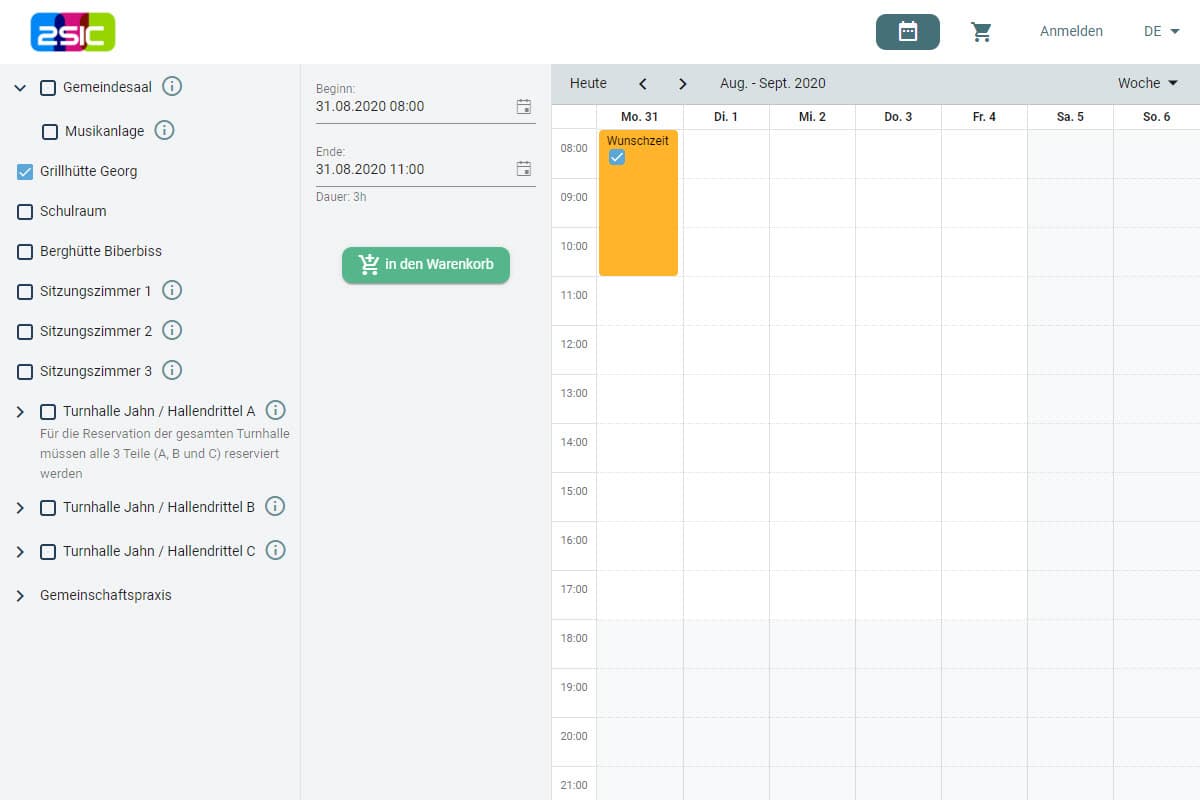The width and height of the screenshot is (1200, 800).
Task: Open the Woche view dropdown
Action: 1147,84
